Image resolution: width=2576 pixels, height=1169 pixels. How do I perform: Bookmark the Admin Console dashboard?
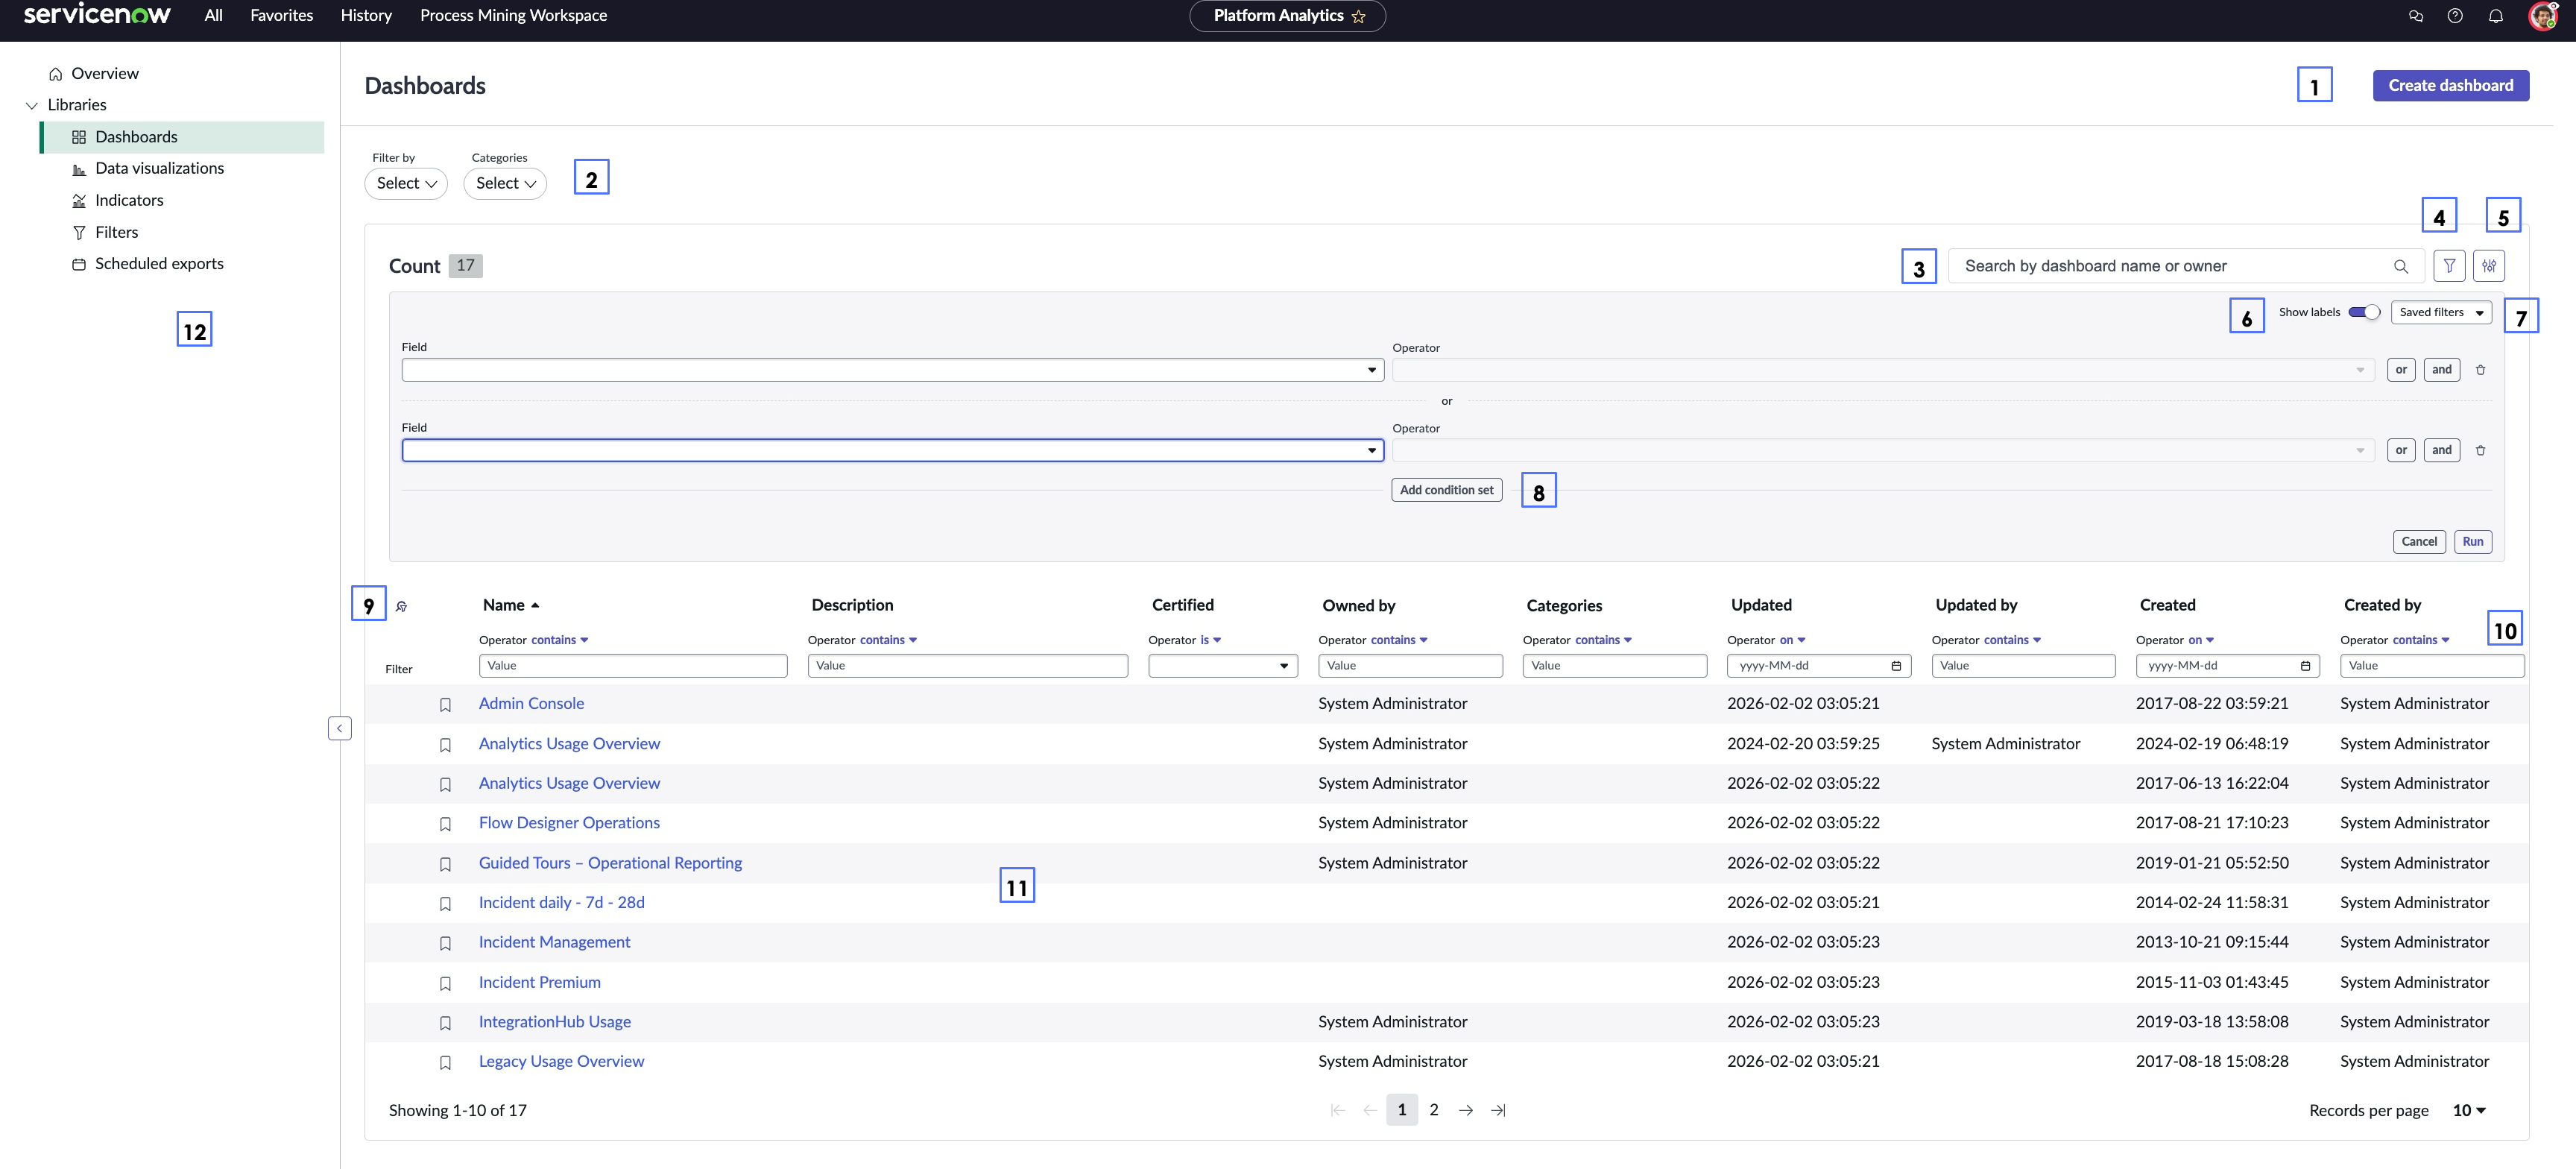point(446,705)
